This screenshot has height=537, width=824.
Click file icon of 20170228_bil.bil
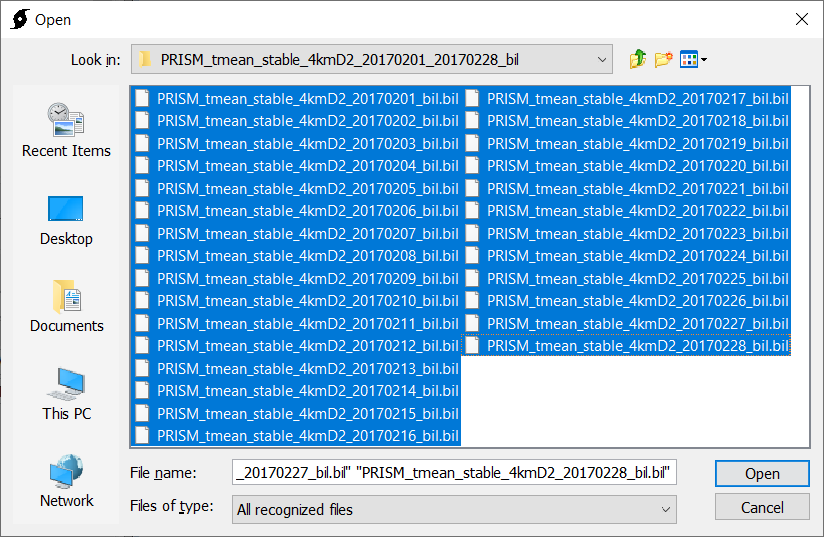(472, 346)
